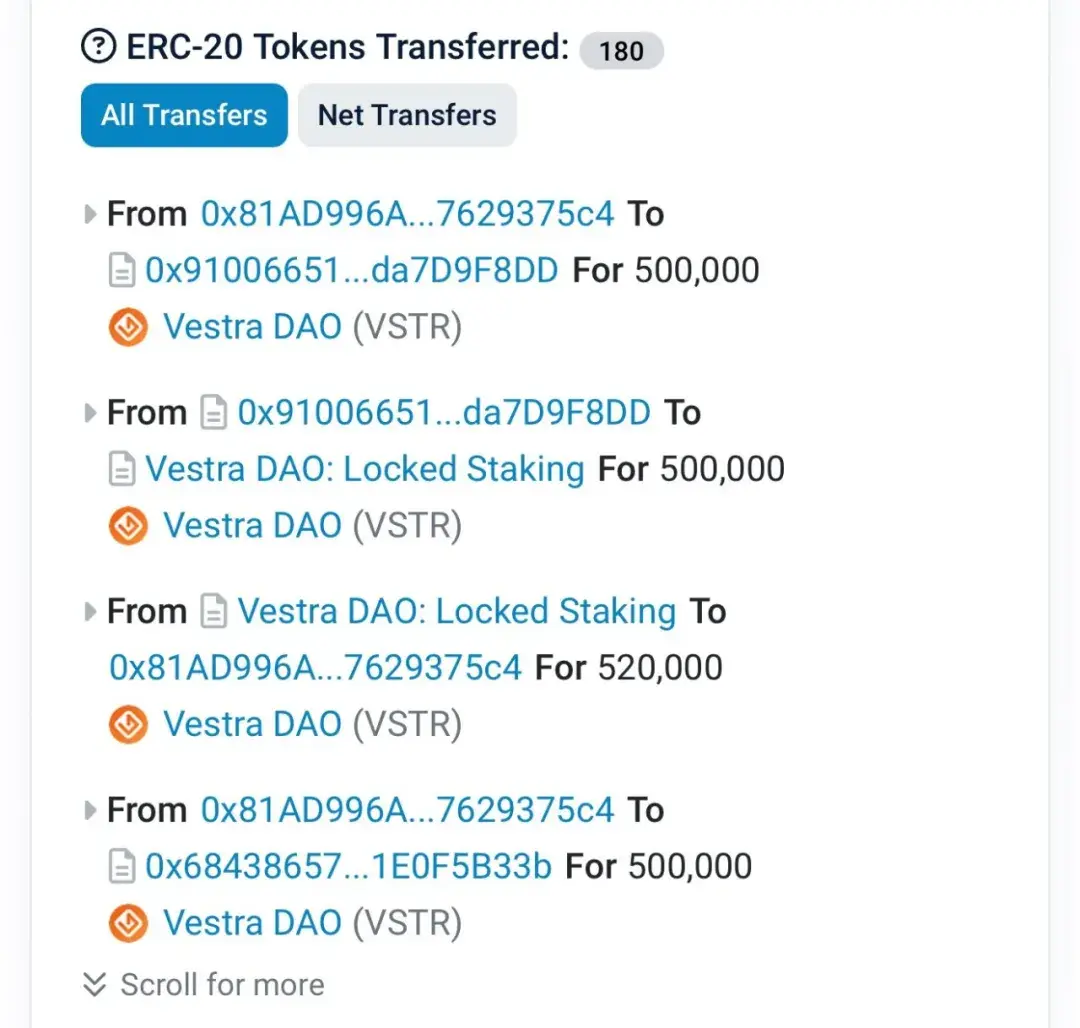The height and width of the screenshot is (1028, 1080).
Task: Click VSTR token logo in third transfer
Action: coord(128,725)
